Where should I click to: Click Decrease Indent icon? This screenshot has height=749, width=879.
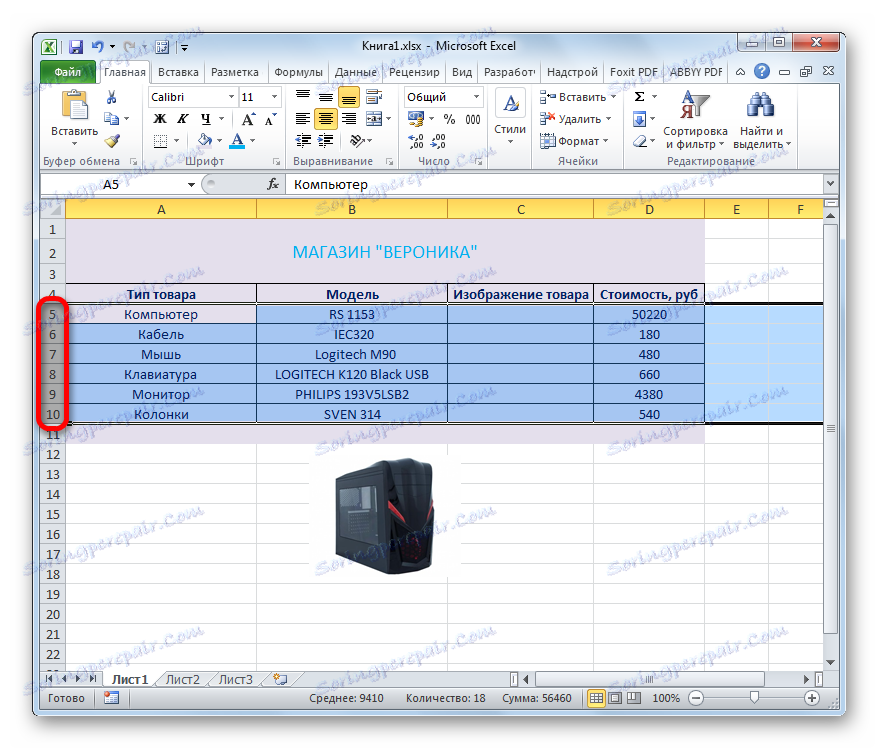303,140
